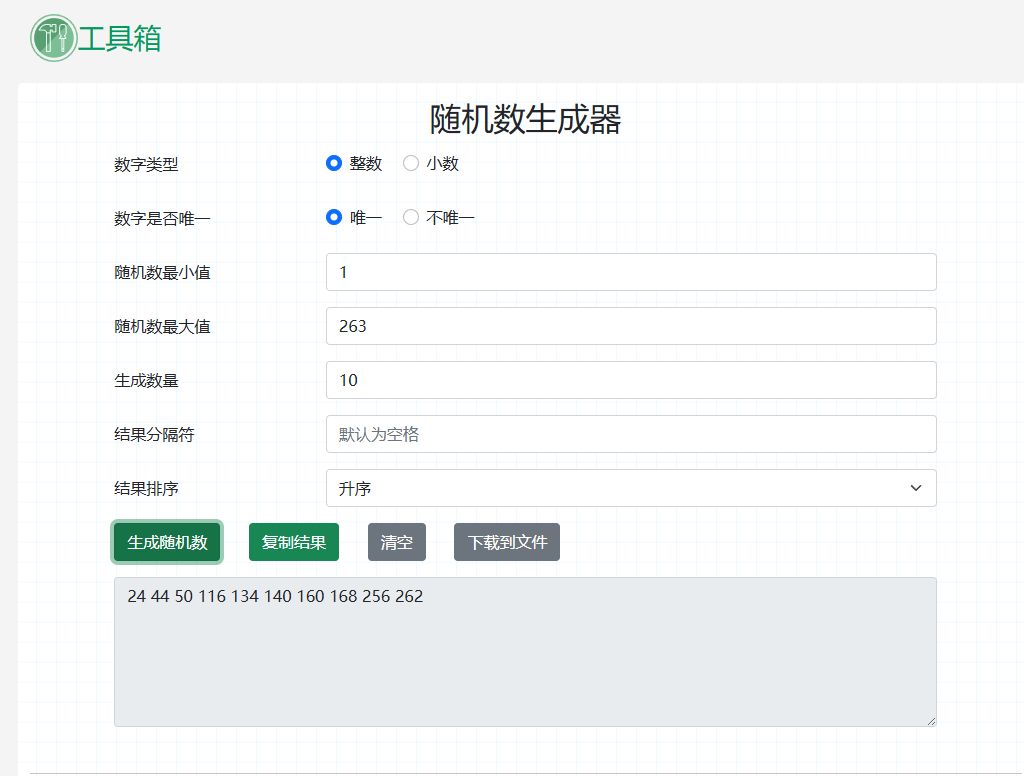1024x776 pixels.
Task: Click the 复制结果 button
Action: tap(294, 542)
